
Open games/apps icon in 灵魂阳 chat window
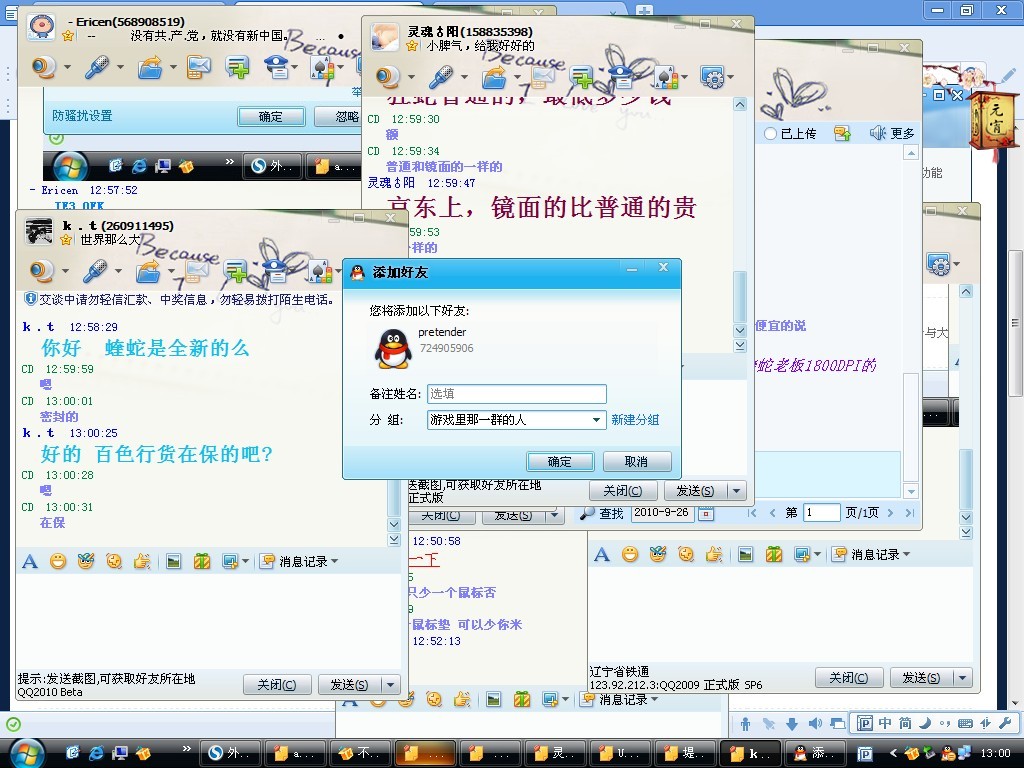(664, 77)
